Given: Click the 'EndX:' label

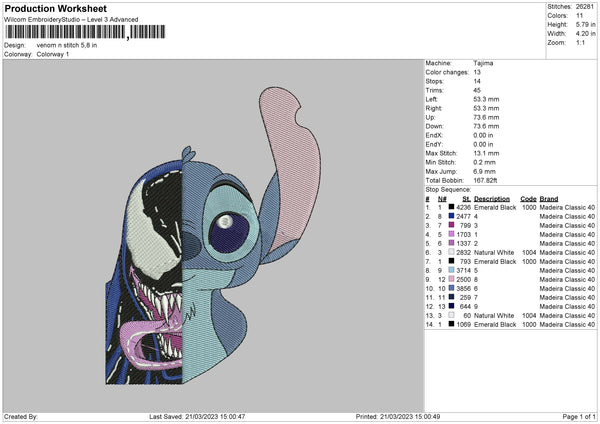Looking at the screenshot, I should 434,135.
